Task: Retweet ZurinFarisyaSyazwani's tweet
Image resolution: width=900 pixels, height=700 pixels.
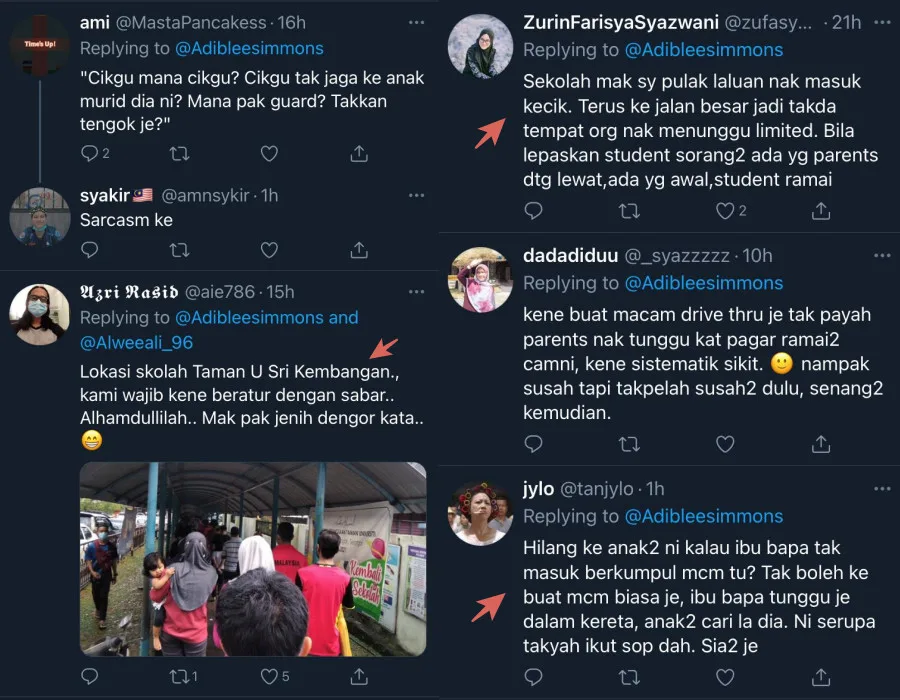Action: point(630,211)
